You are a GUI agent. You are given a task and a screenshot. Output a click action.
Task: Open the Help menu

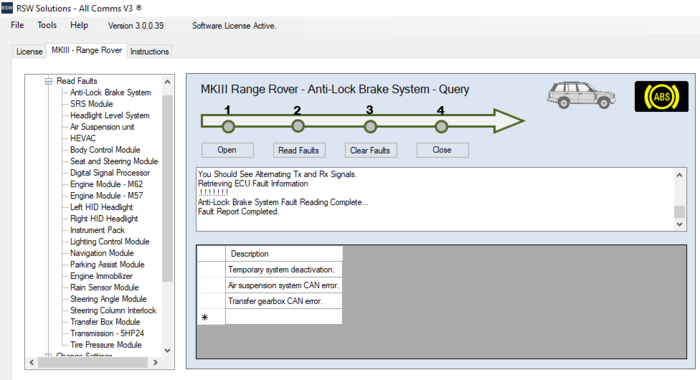click(x=79, y=25)
